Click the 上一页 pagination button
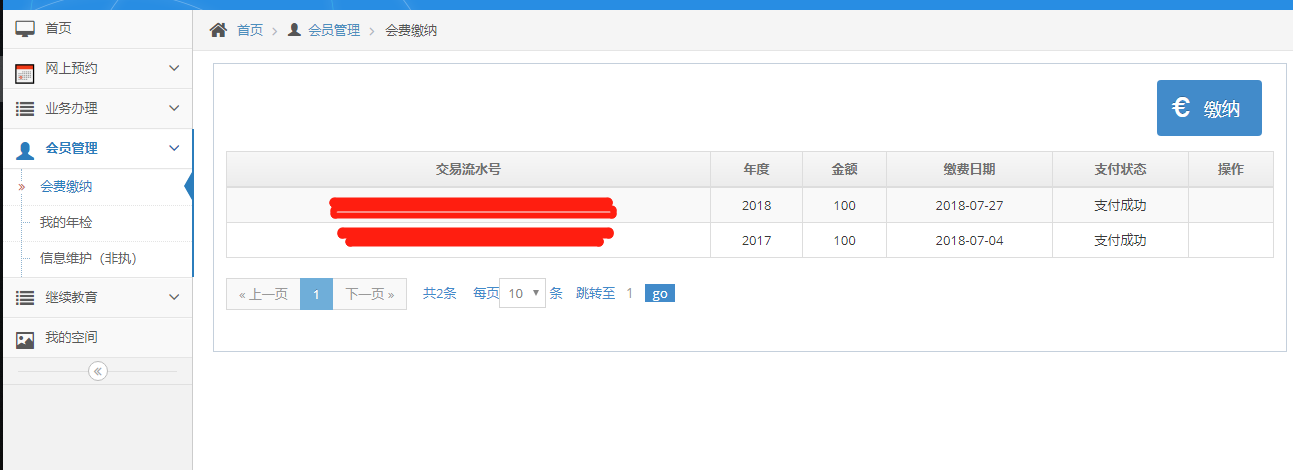1293x470 pixels. (263, 294)
